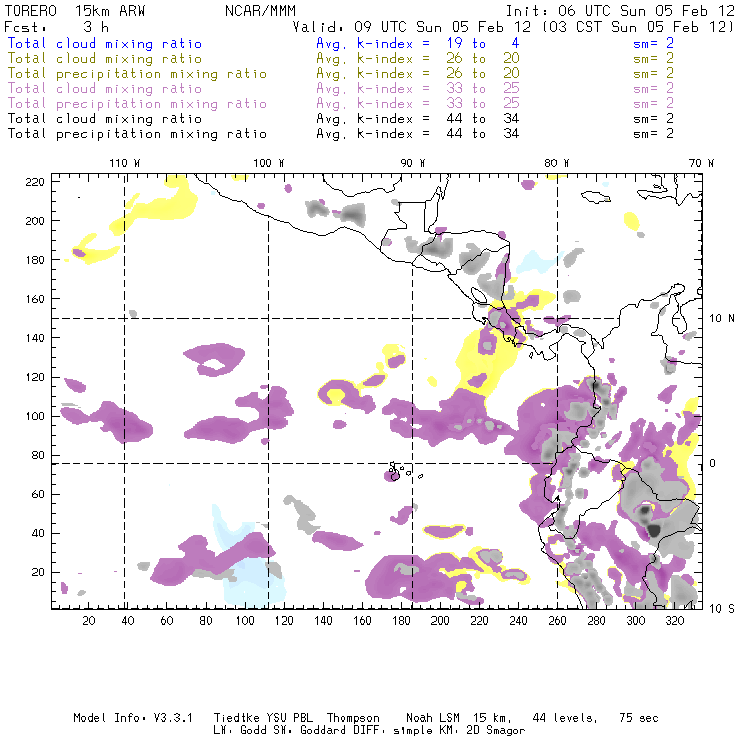Click the '80 W' longitude label
Screen dimensions: 740x740
coord(557,163)
